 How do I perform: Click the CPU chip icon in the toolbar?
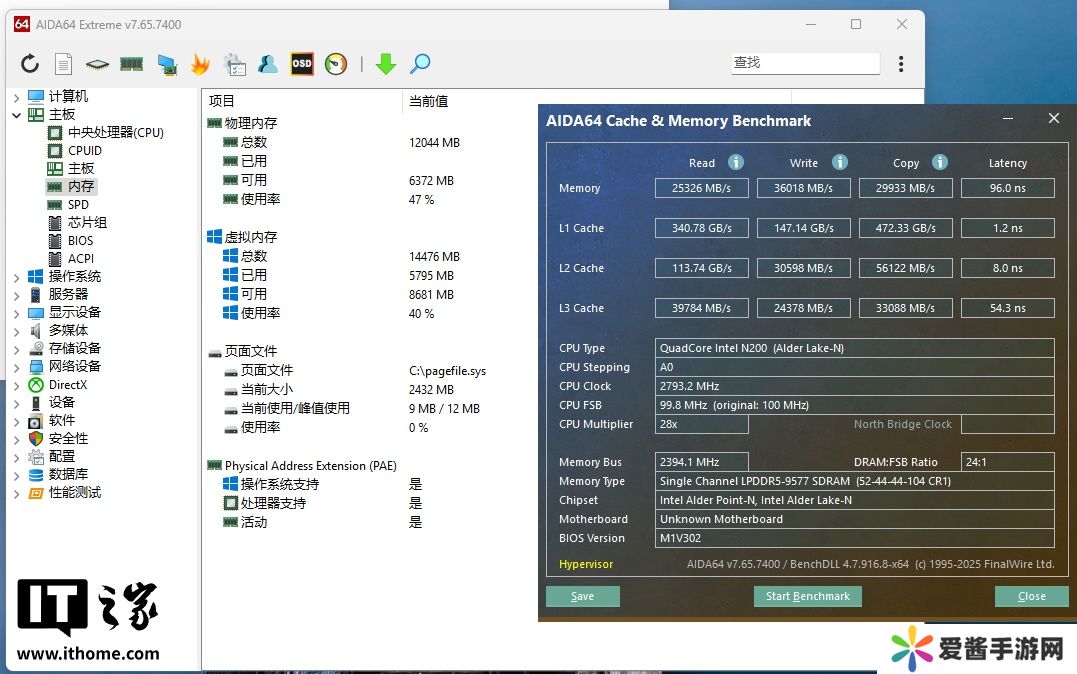coord(97,64)
